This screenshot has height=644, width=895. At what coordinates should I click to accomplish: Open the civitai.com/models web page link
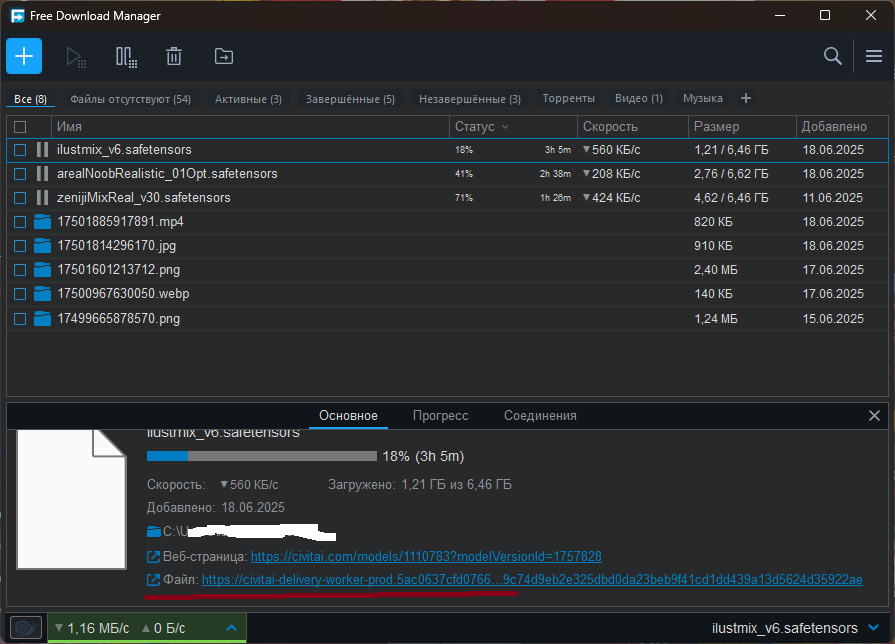[426, 556]
